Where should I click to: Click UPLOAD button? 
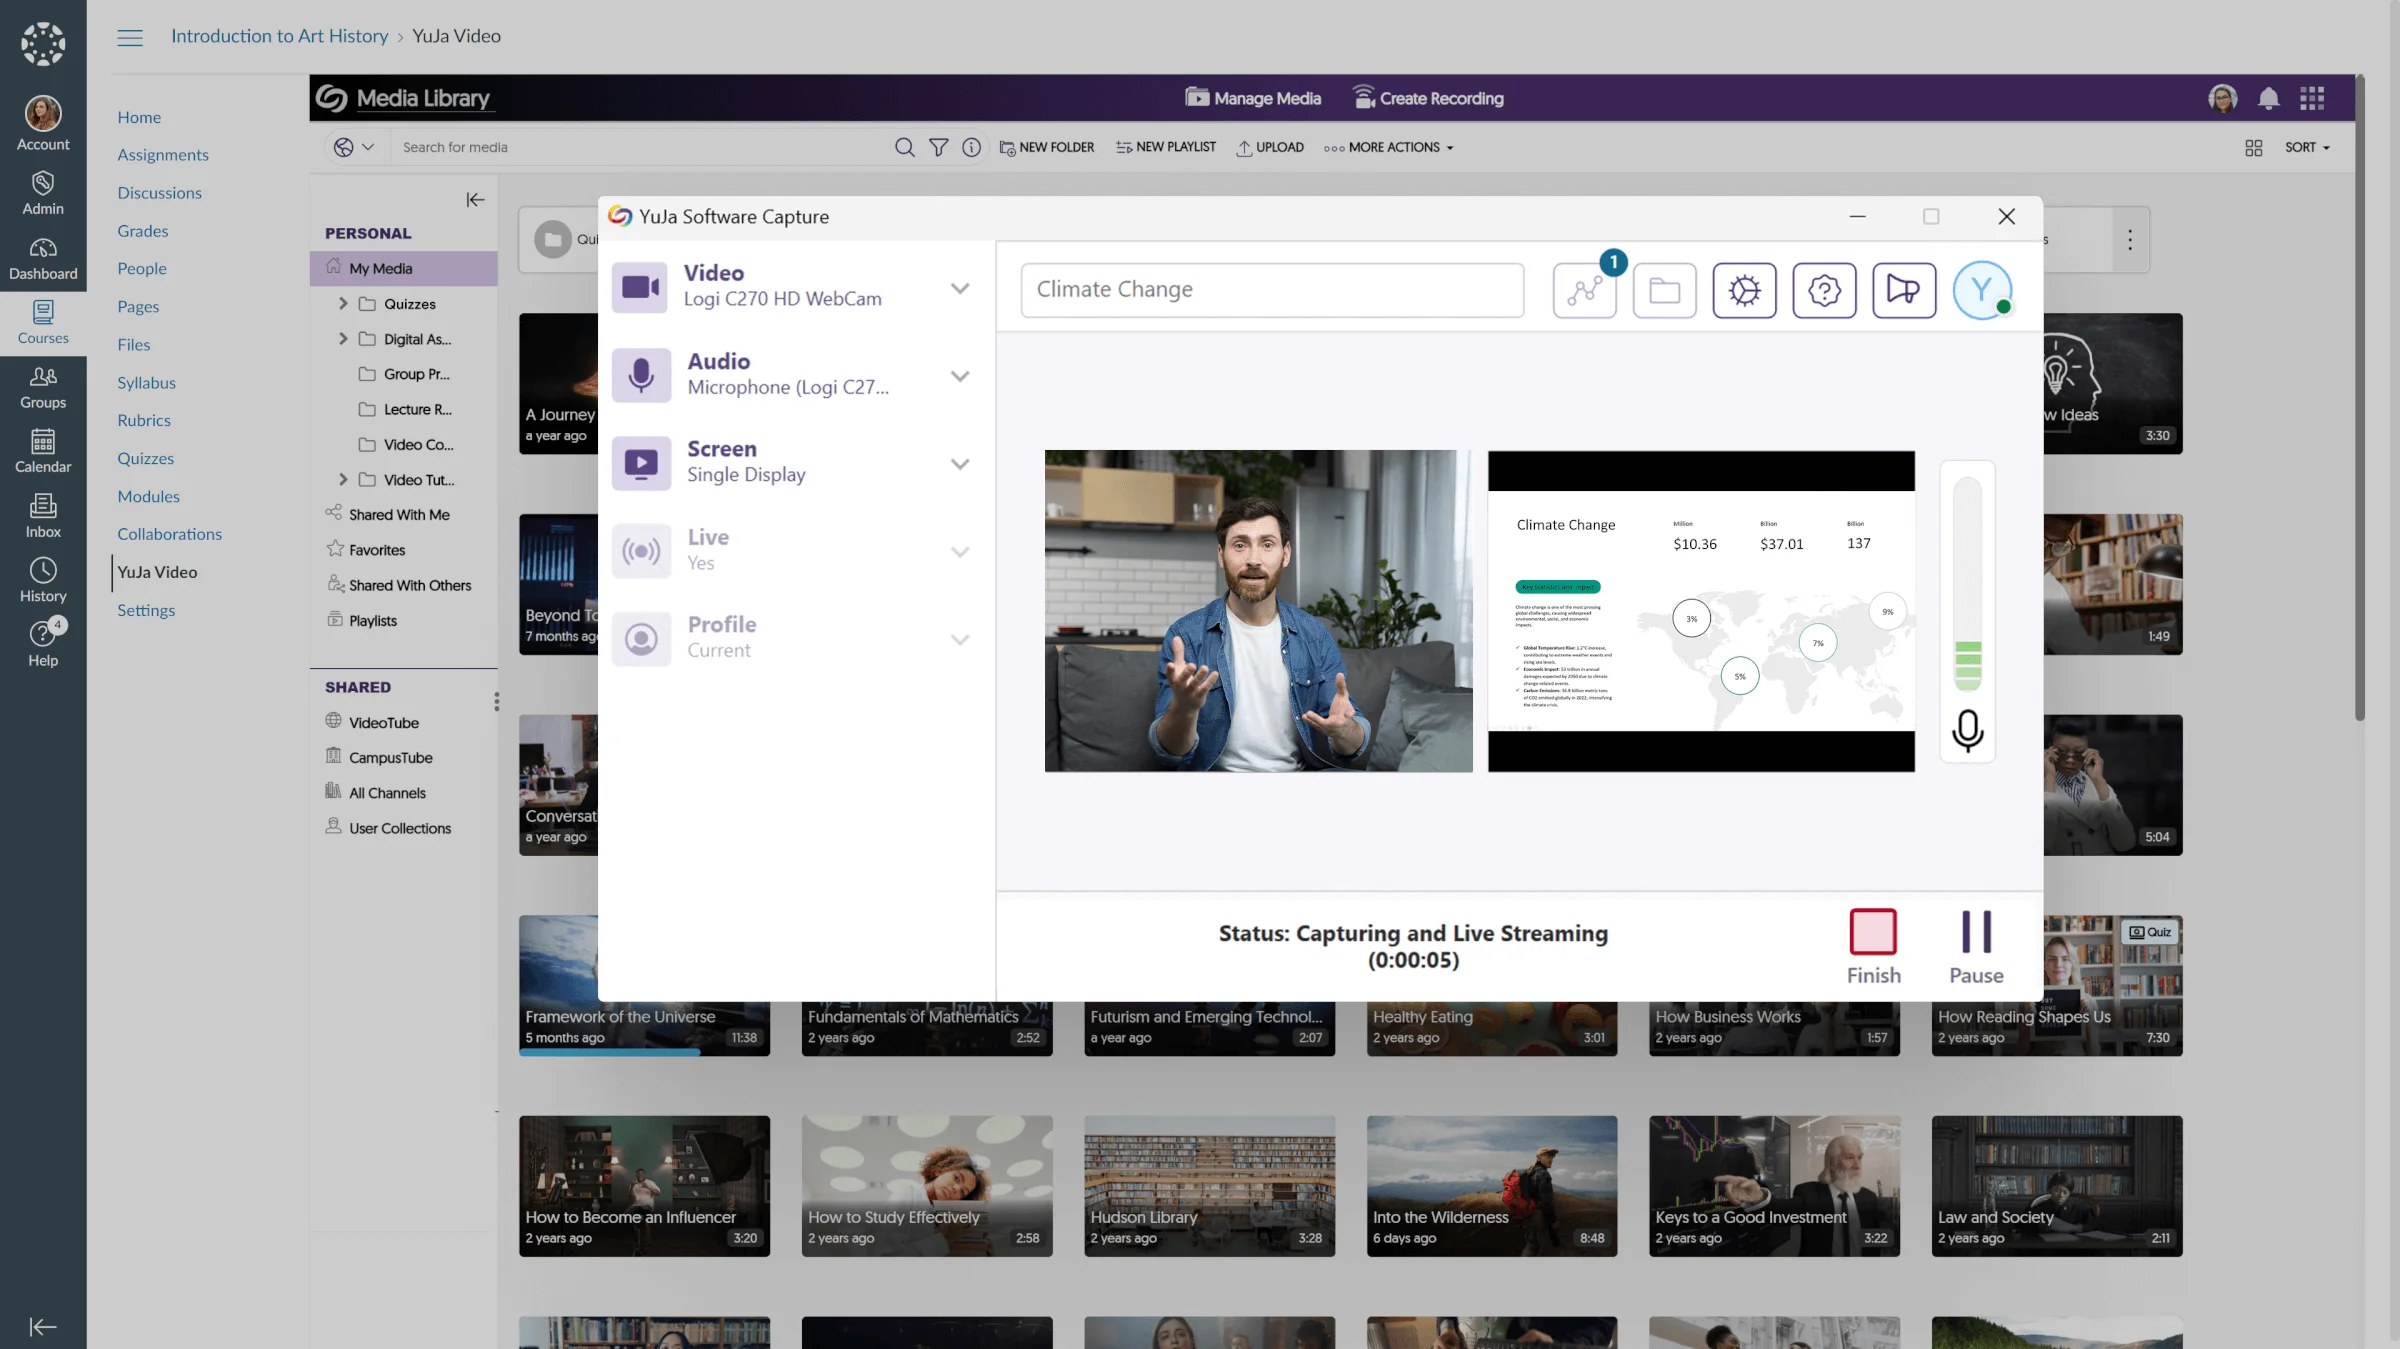pyautogui.click(x=1270, y=147)
